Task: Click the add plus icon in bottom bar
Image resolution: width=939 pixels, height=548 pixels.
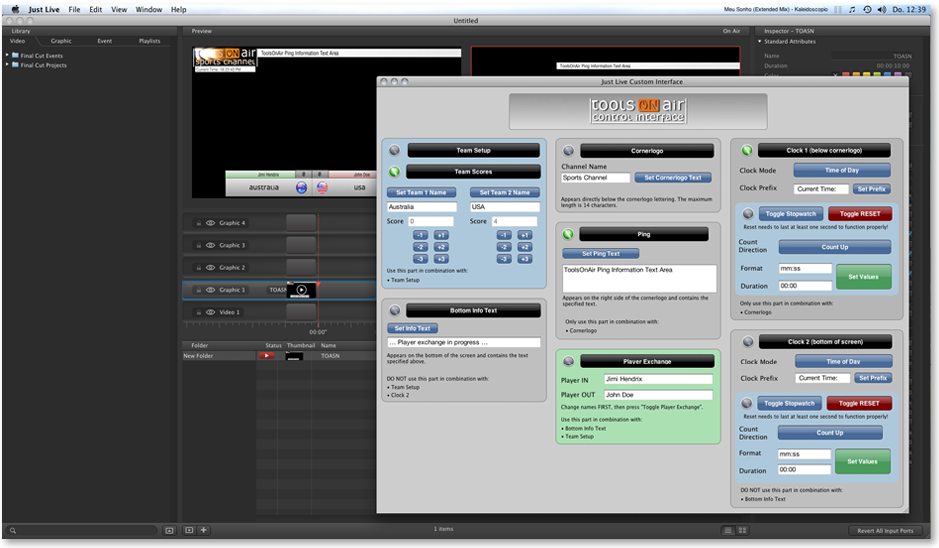Action: (x=204, y=530)
